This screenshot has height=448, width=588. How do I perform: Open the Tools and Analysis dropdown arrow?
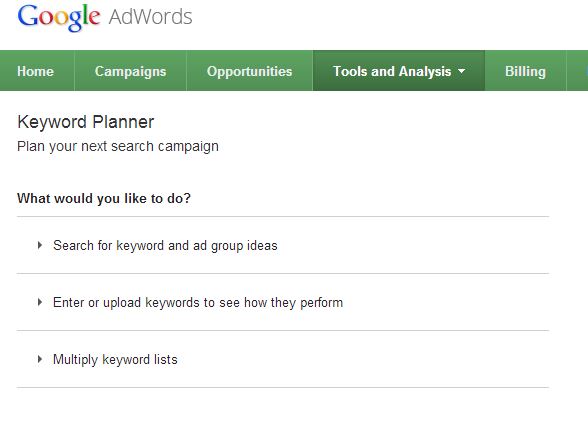click(x=462, y=70)
